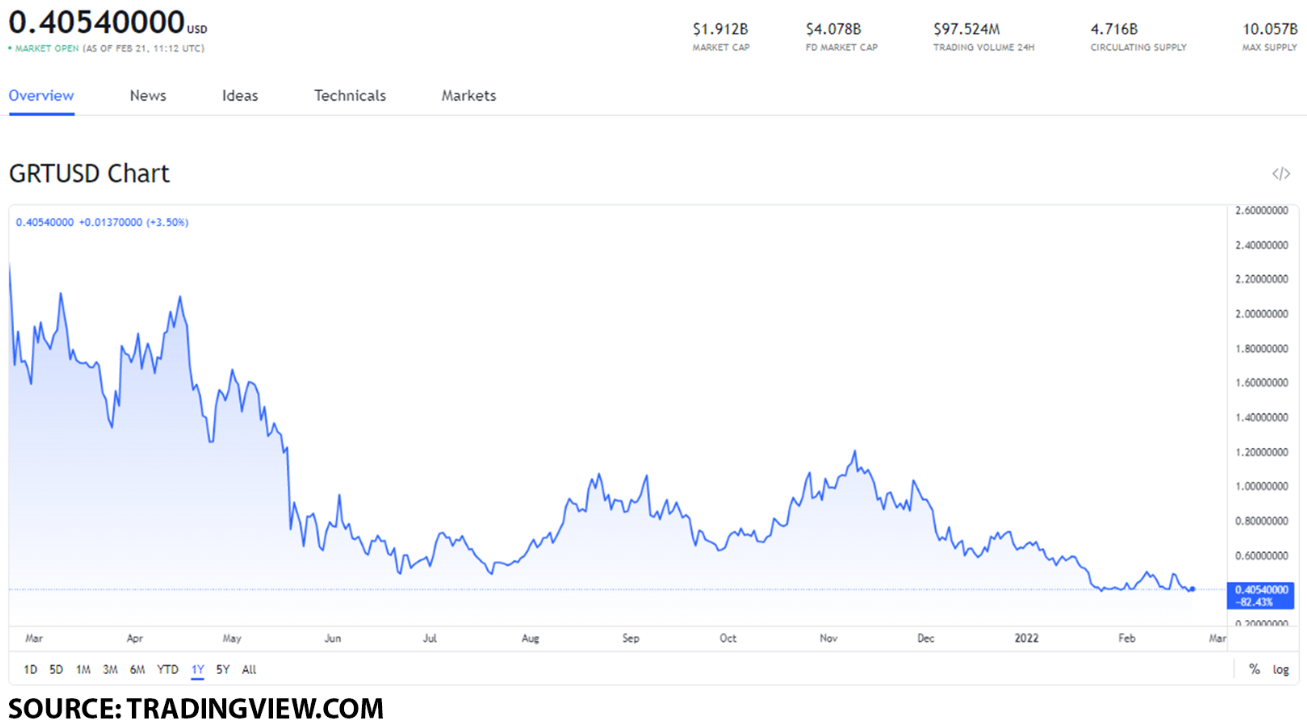Screen dimensions: 1307x727
Task: Select the 3M time range
Action: [110, 670]
